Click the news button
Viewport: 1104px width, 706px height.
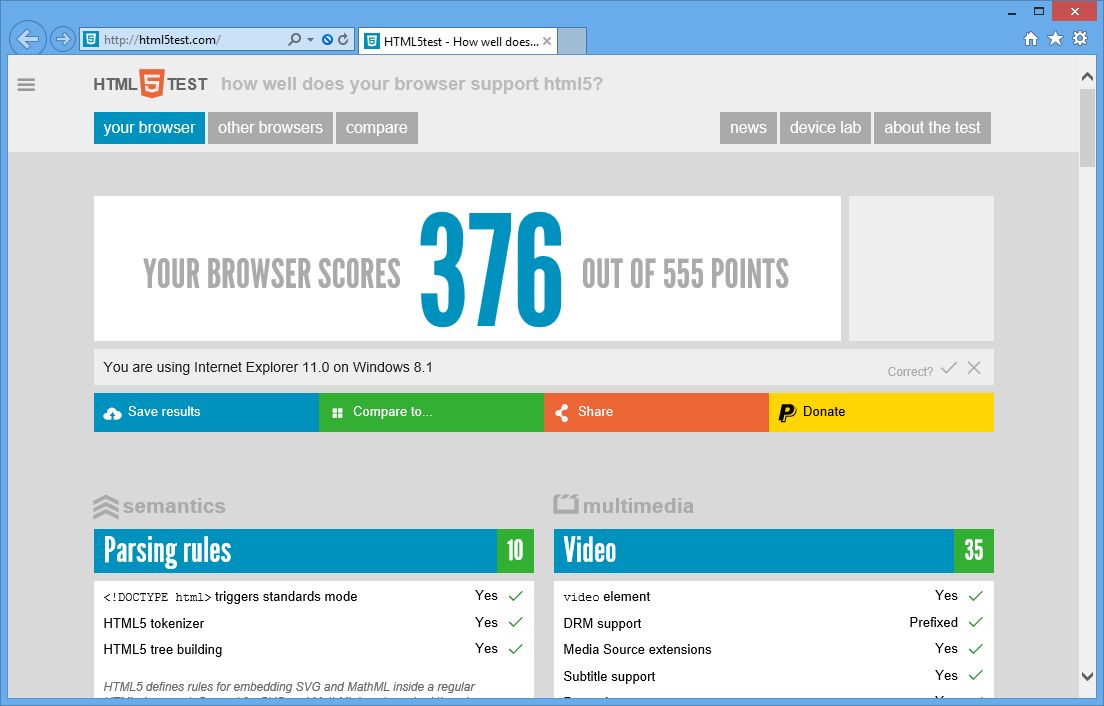coord(748,127)
